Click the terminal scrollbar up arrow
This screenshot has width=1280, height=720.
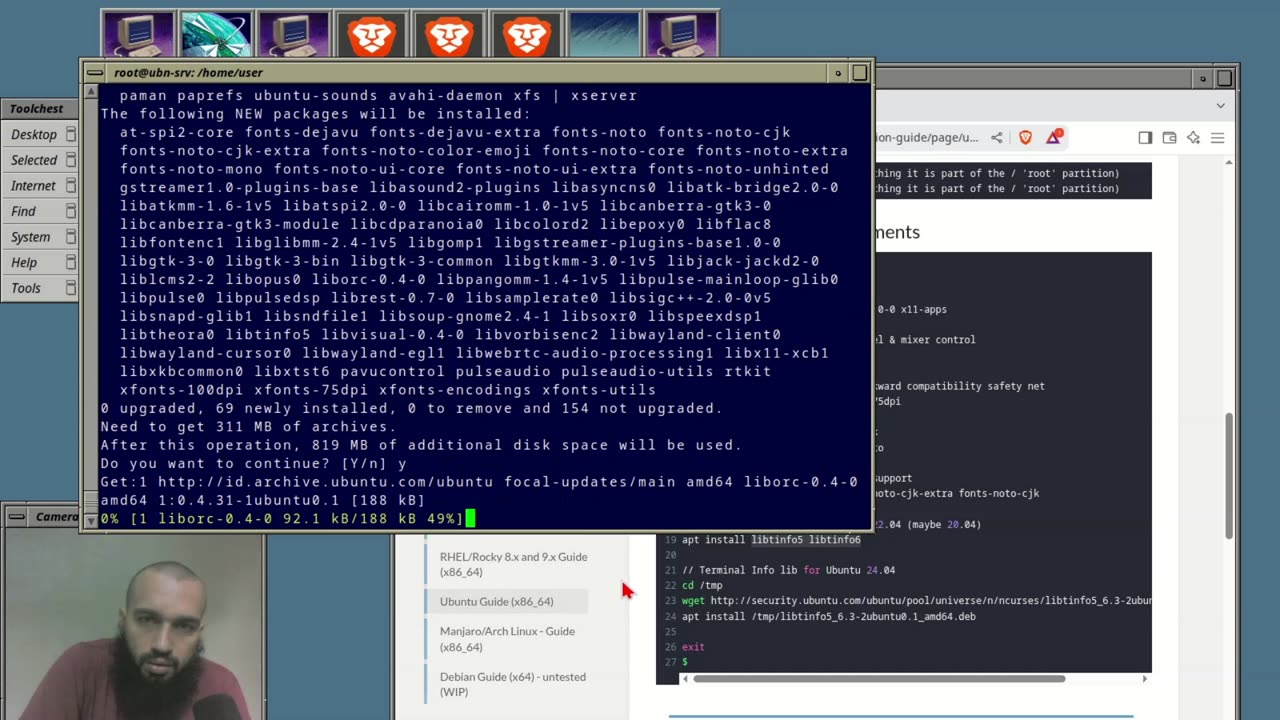91,91
